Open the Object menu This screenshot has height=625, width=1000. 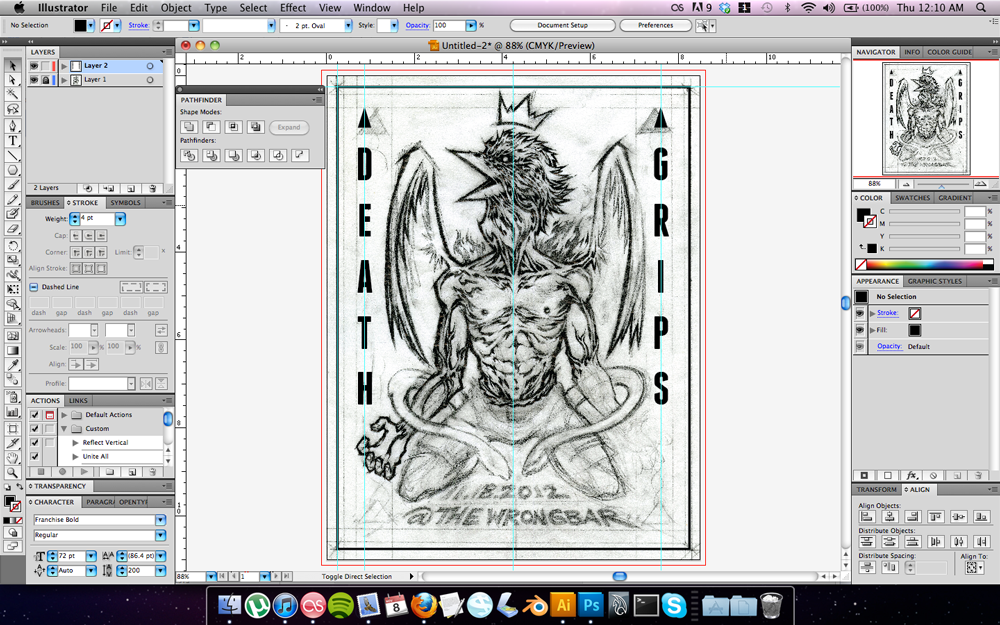[176, 8]
